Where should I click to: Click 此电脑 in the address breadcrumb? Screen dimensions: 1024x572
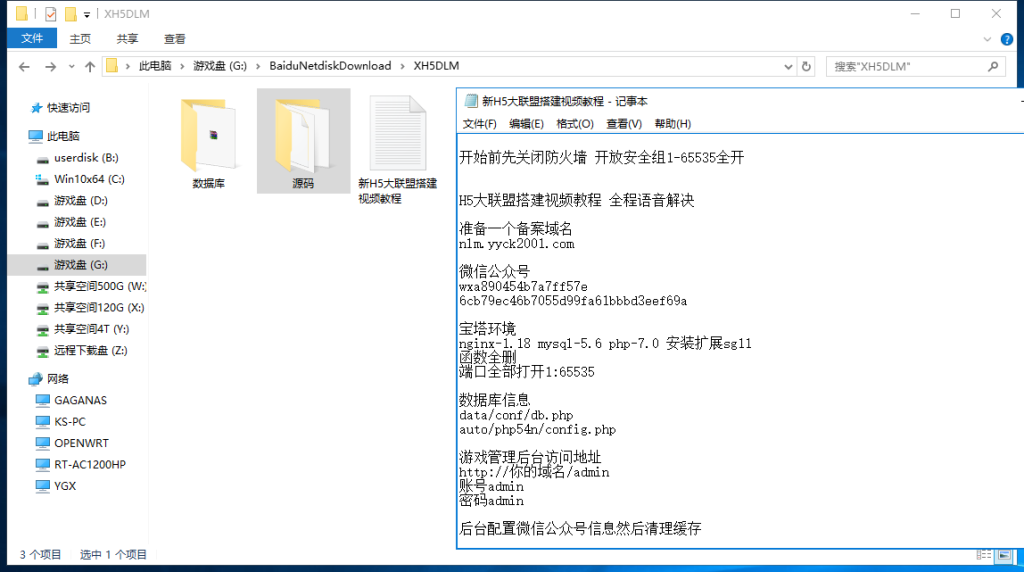click(x=155, y=66)
